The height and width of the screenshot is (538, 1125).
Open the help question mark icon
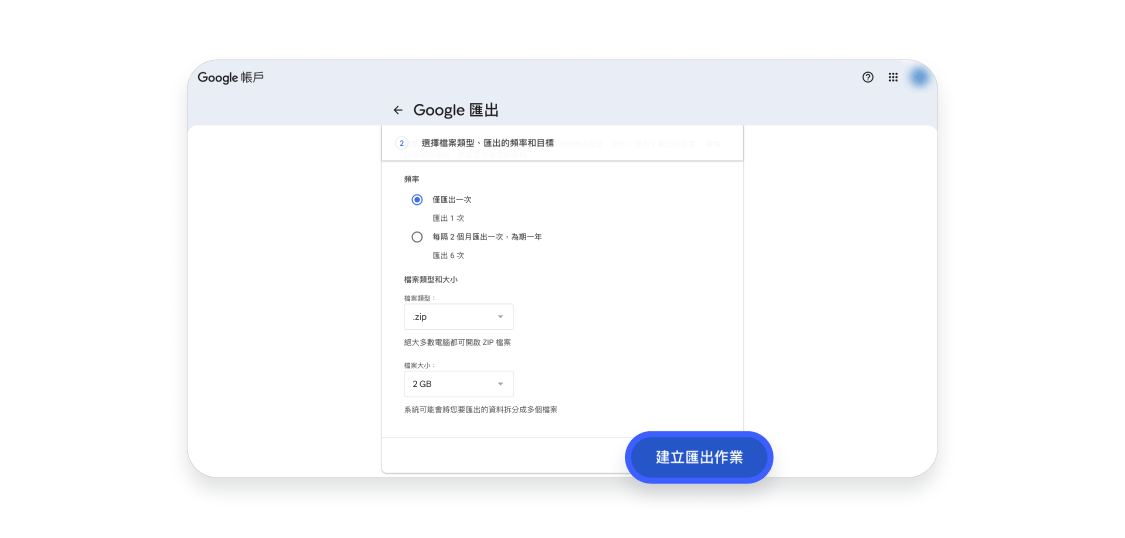tap(867, 77)
